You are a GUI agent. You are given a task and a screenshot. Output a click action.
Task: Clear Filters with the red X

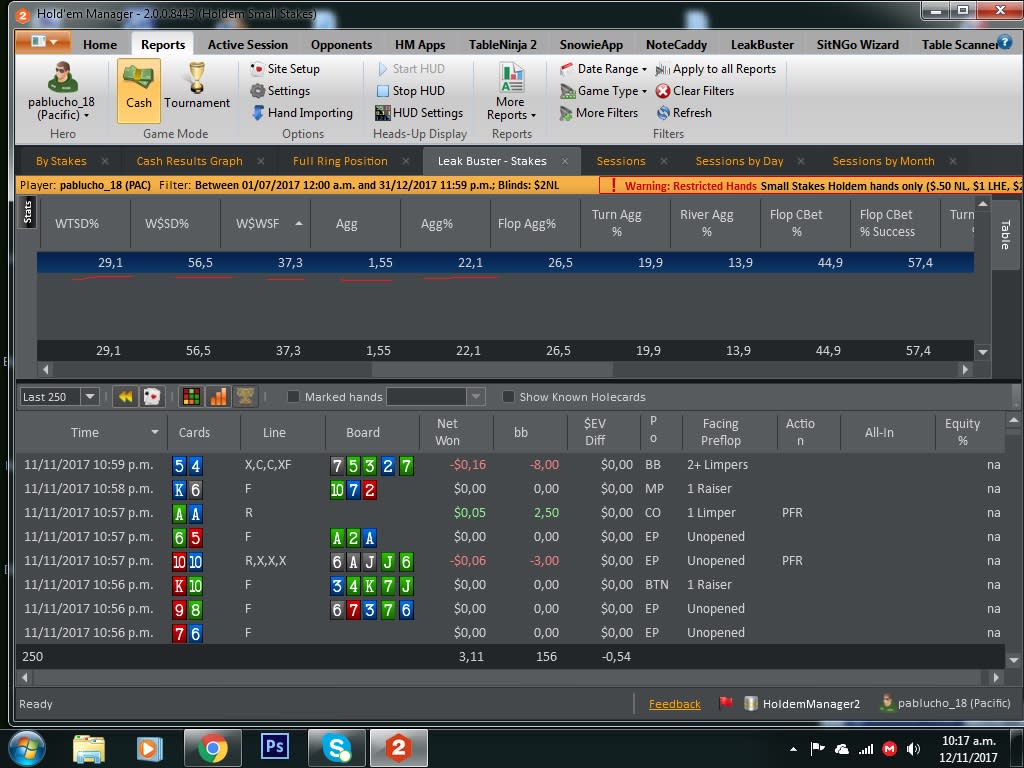click(x=695, y=91)
